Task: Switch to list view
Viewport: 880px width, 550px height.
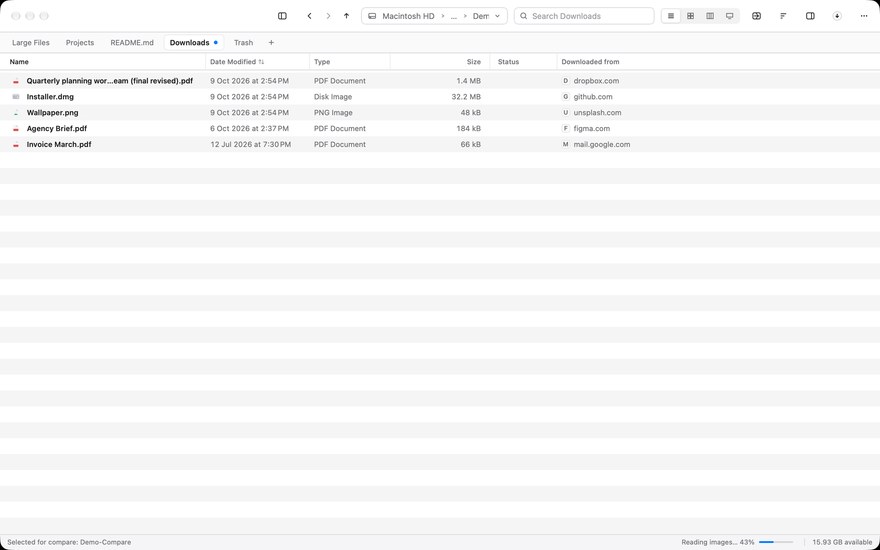Action: pos(671,16)
